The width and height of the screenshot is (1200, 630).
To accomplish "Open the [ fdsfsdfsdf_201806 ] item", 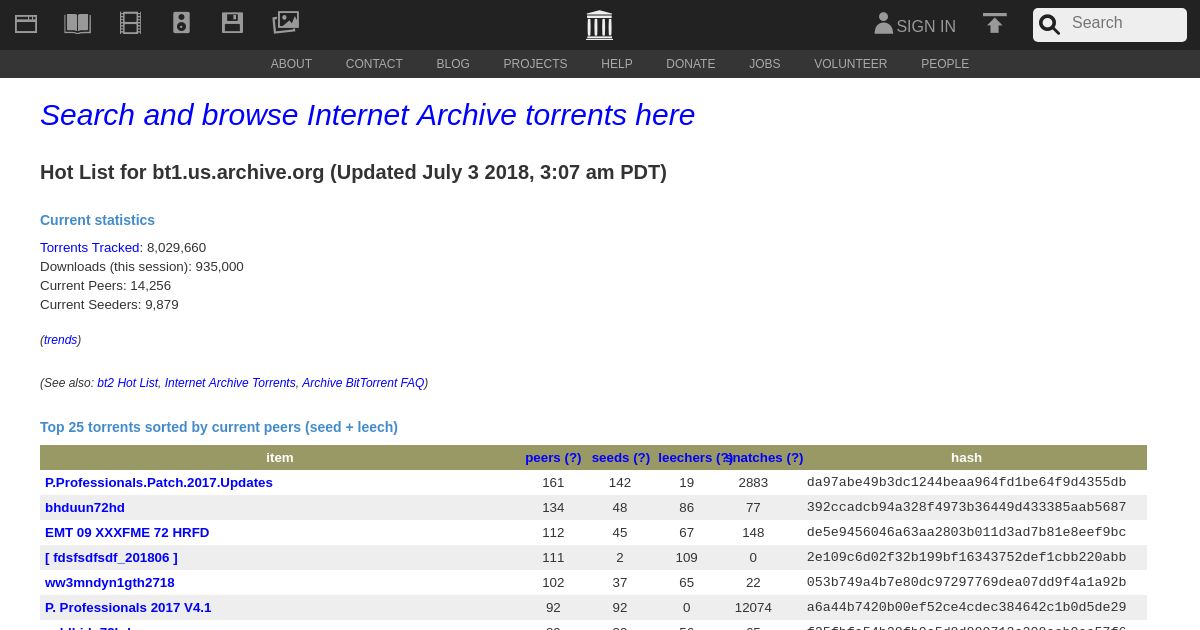I will click(111, 558).
